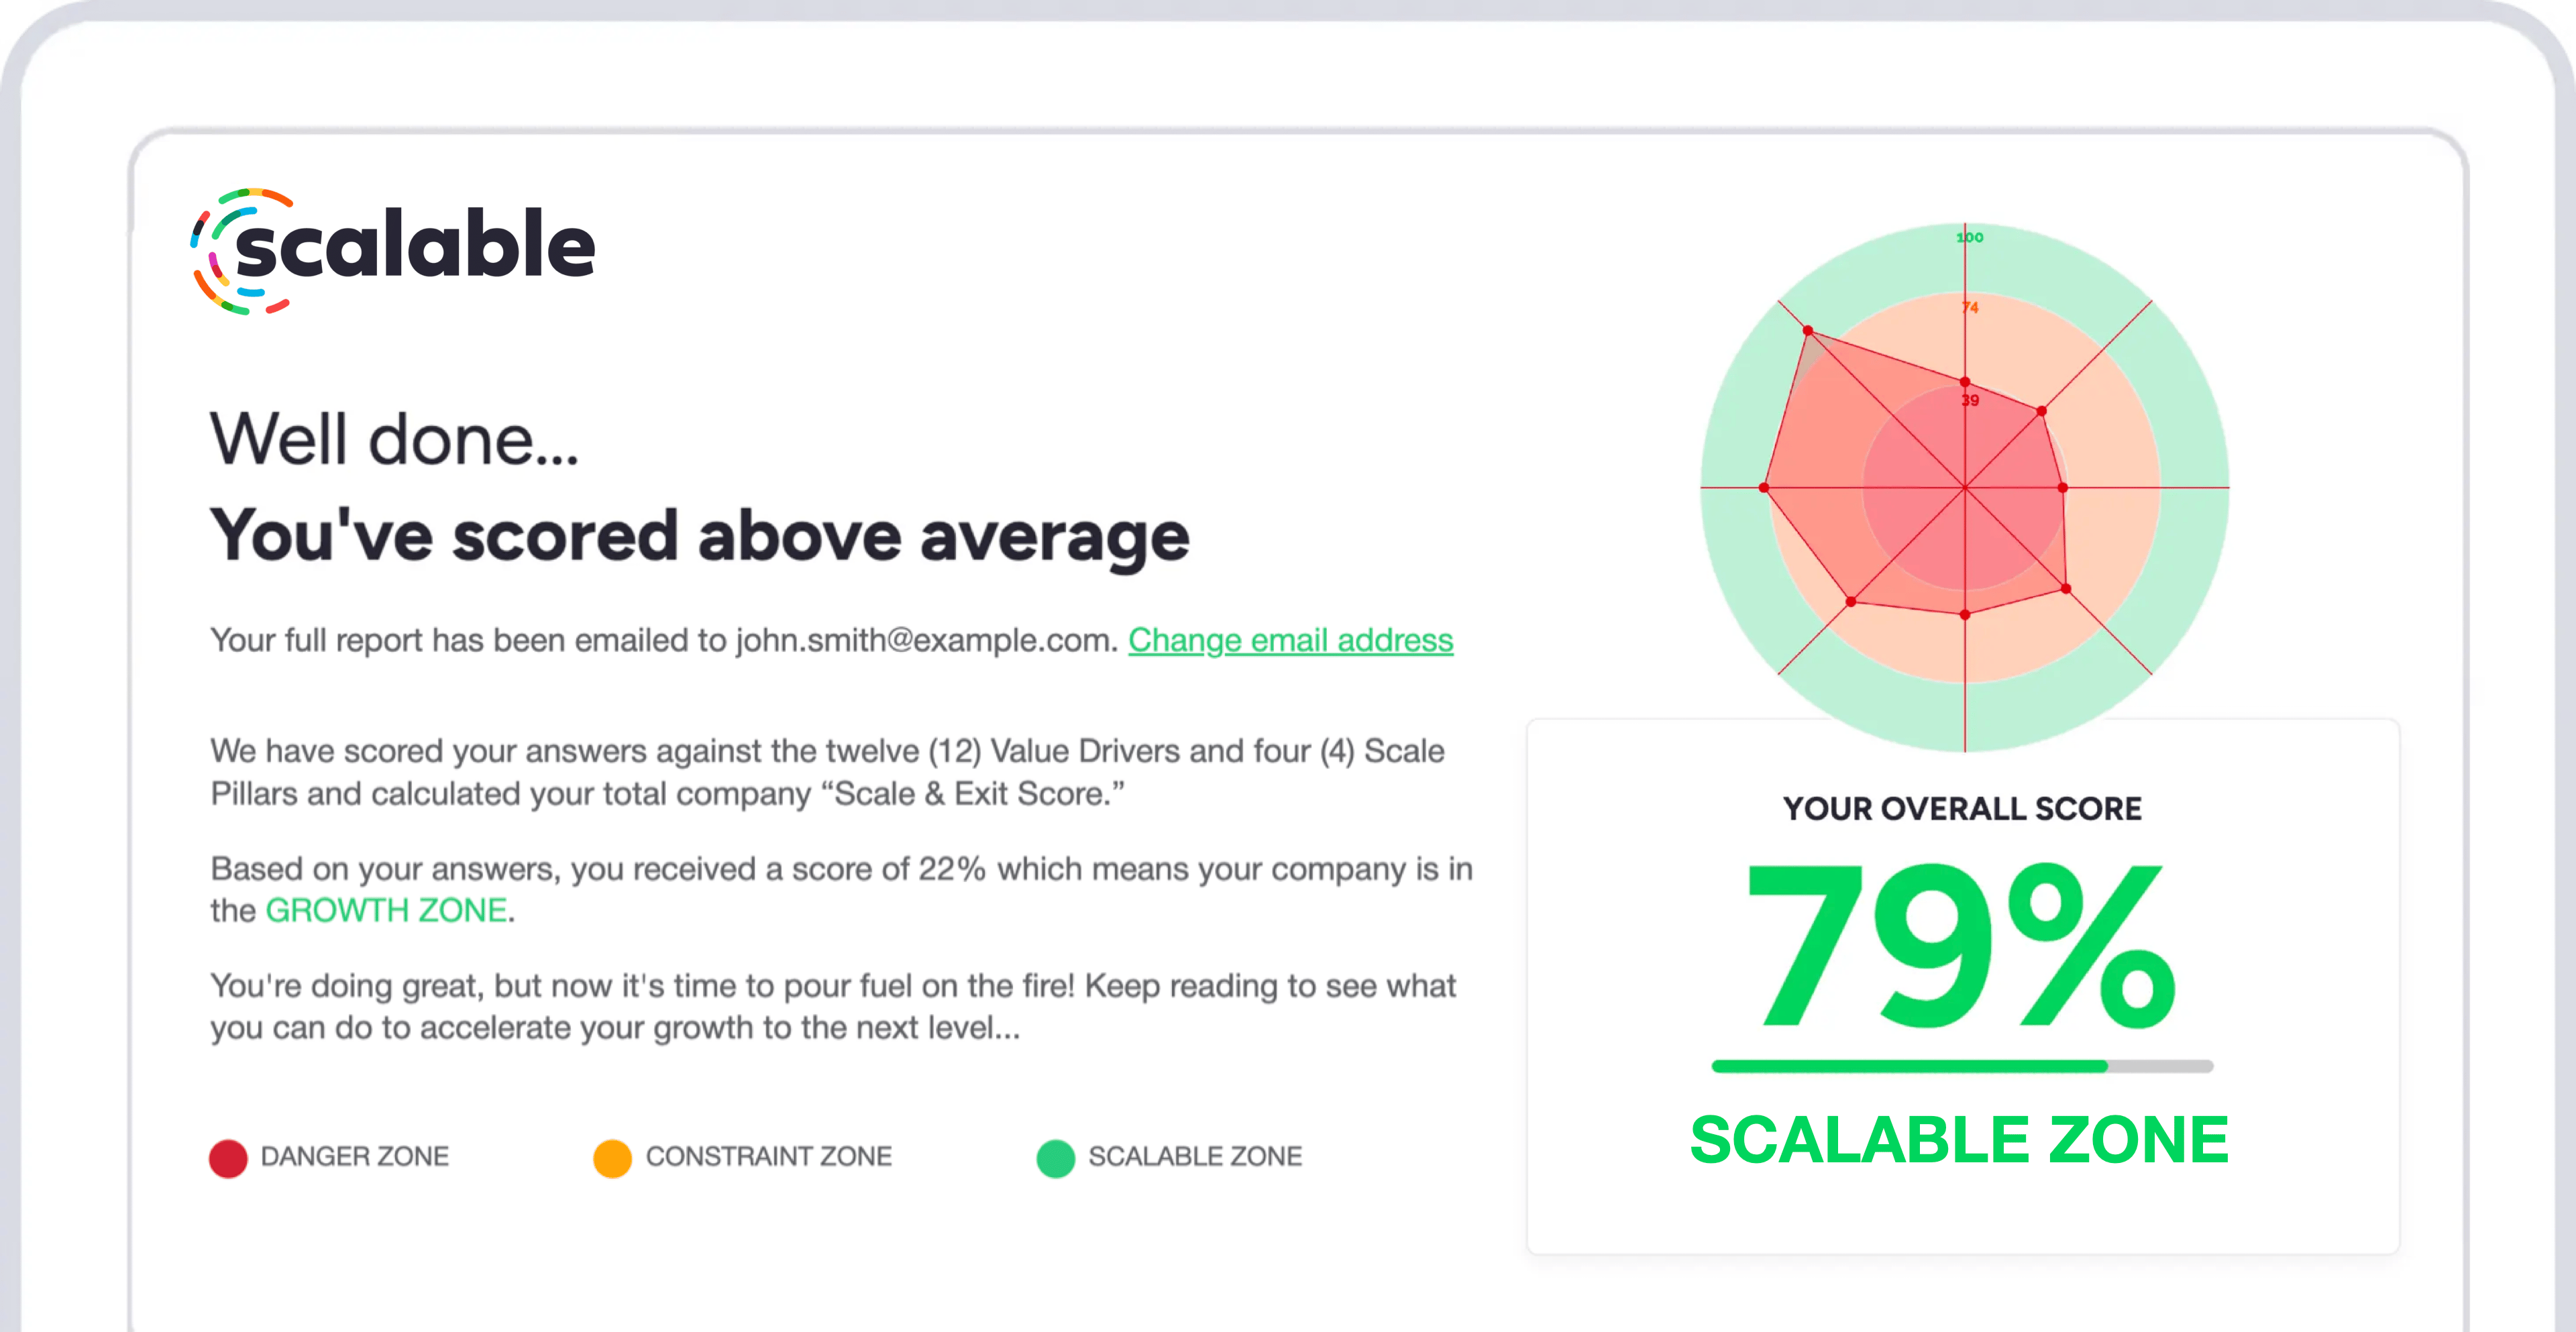Select the outermost upper-left radar data point
Viewport: 2576px width, 1332px height.
[x=1808, y=330]
